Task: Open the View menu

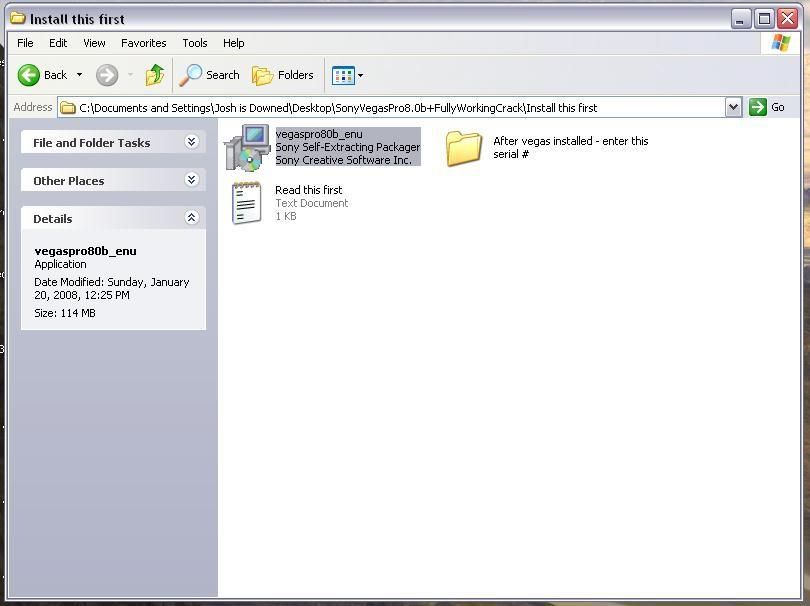Action: (94, 43)
